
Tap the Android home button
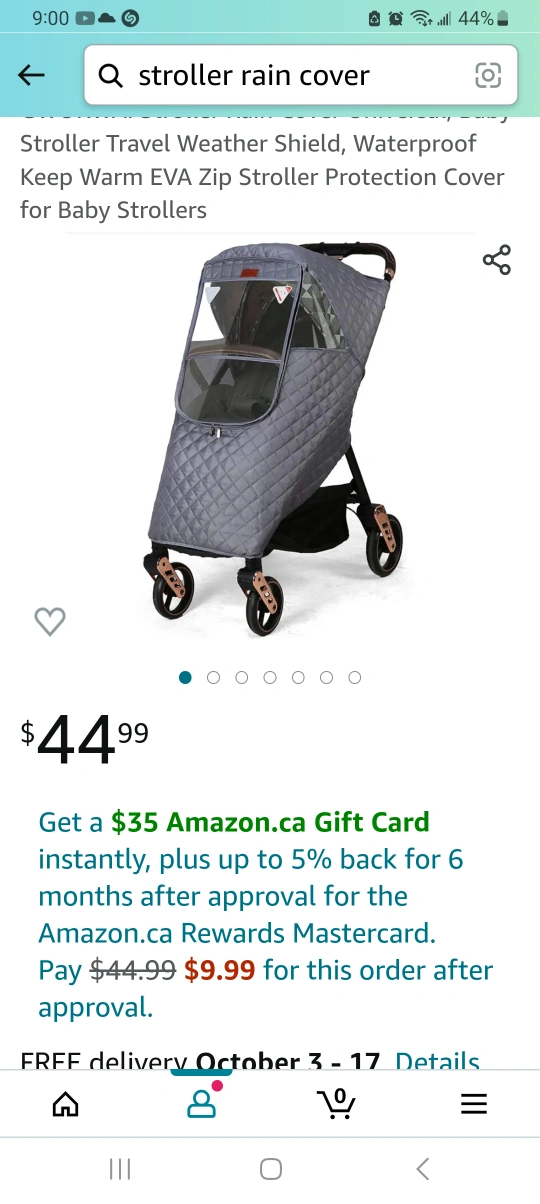tap(270, 1168)
